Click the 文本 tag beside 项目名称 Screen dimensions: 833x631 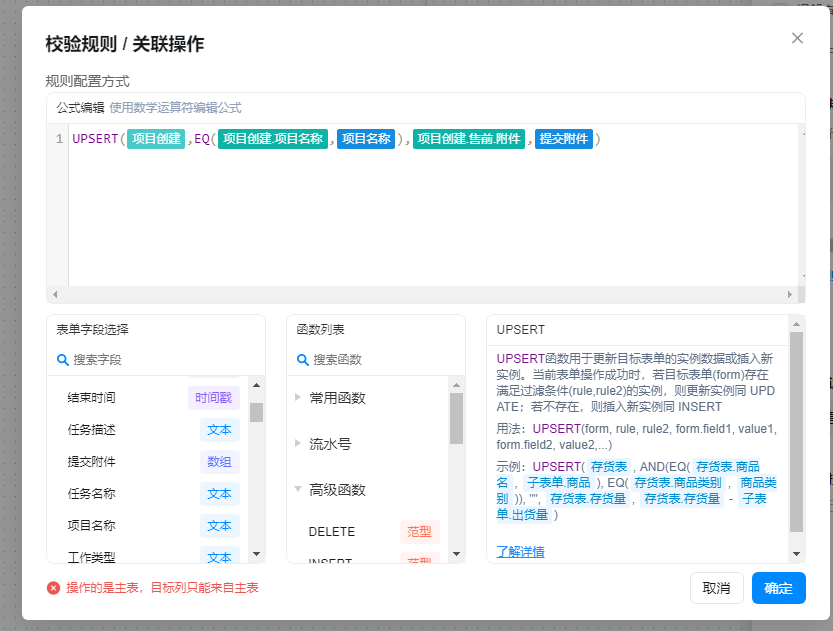[x=219, y=525]
